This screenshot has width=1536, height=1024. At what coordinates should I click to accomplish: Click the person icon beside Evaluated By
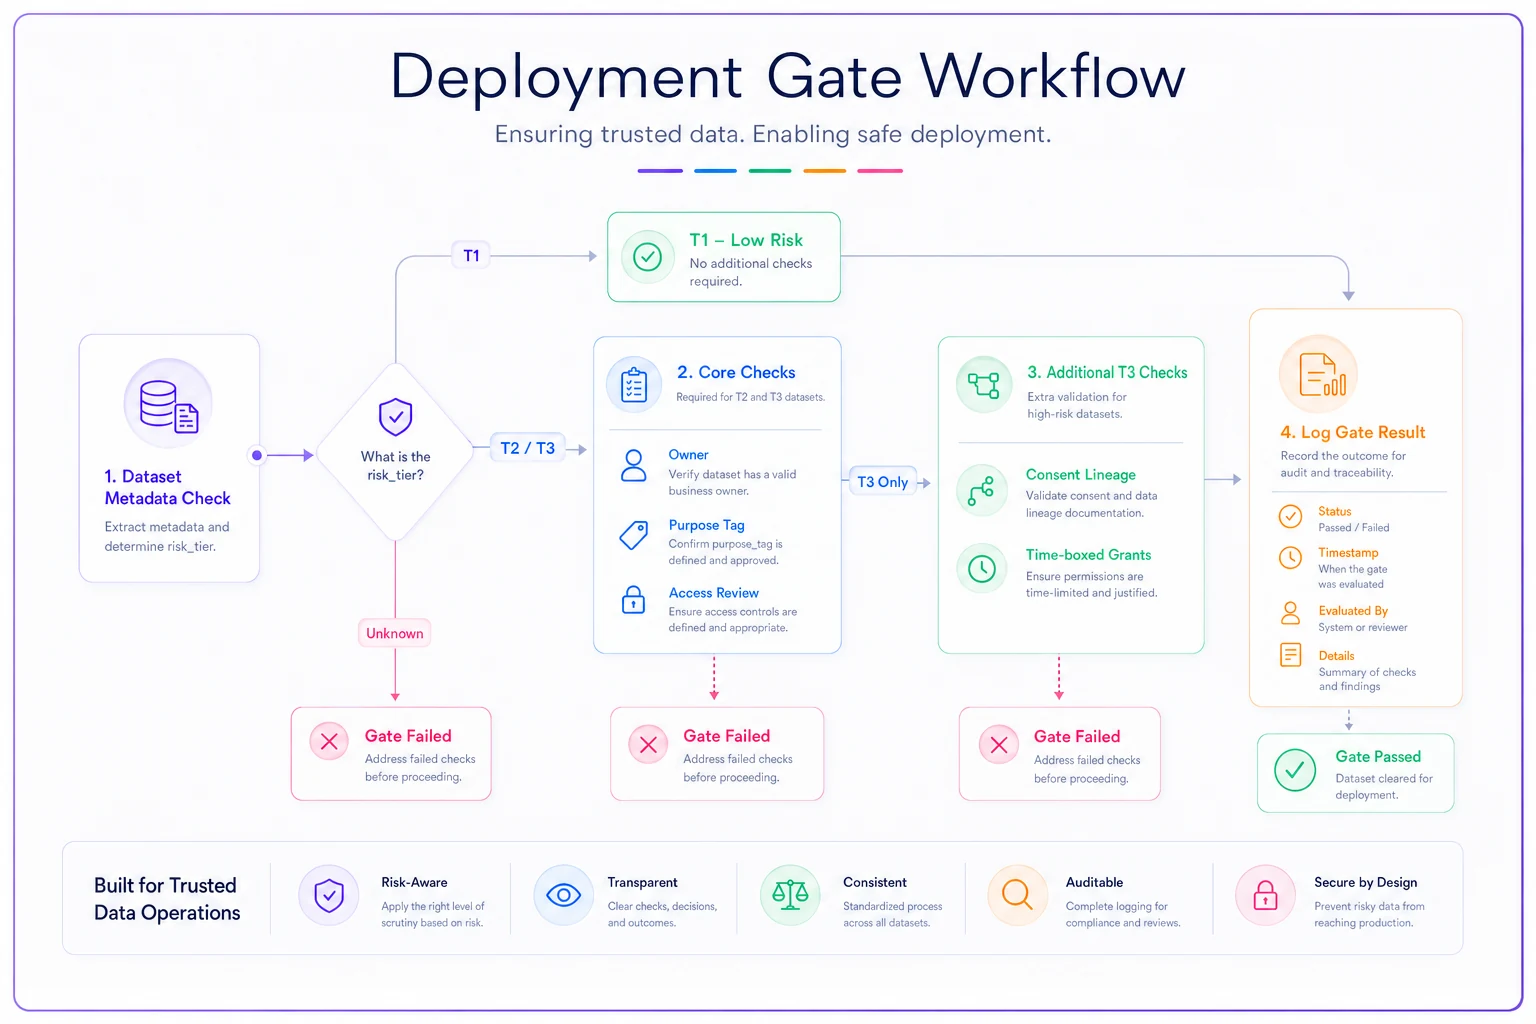(x=1291, y=613)
